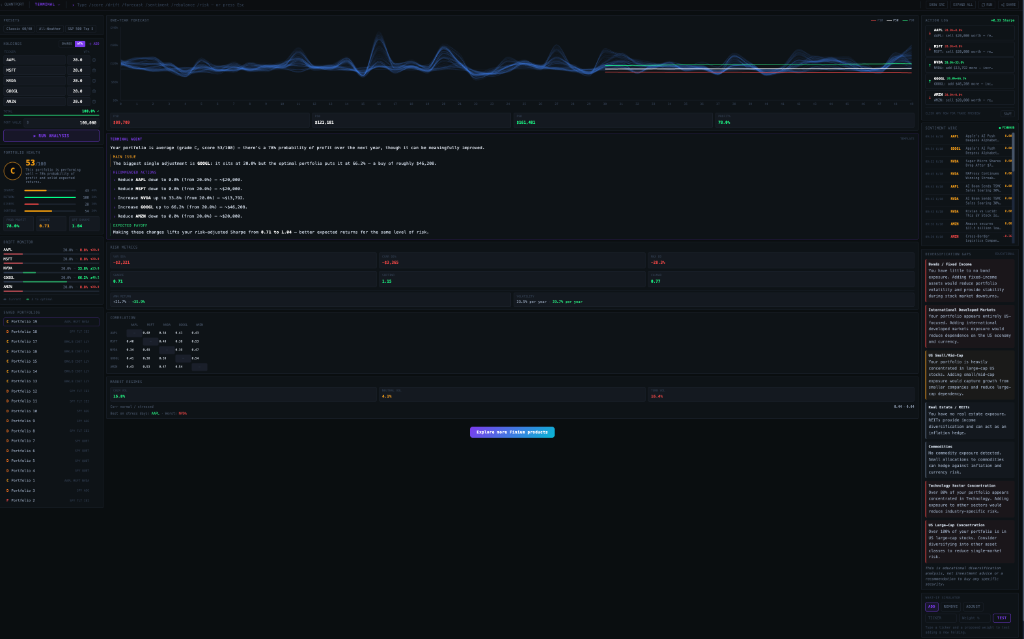Viewport: 1024px width, 639px height.
Task: Select the All-Weather preset
Action: 50,29
